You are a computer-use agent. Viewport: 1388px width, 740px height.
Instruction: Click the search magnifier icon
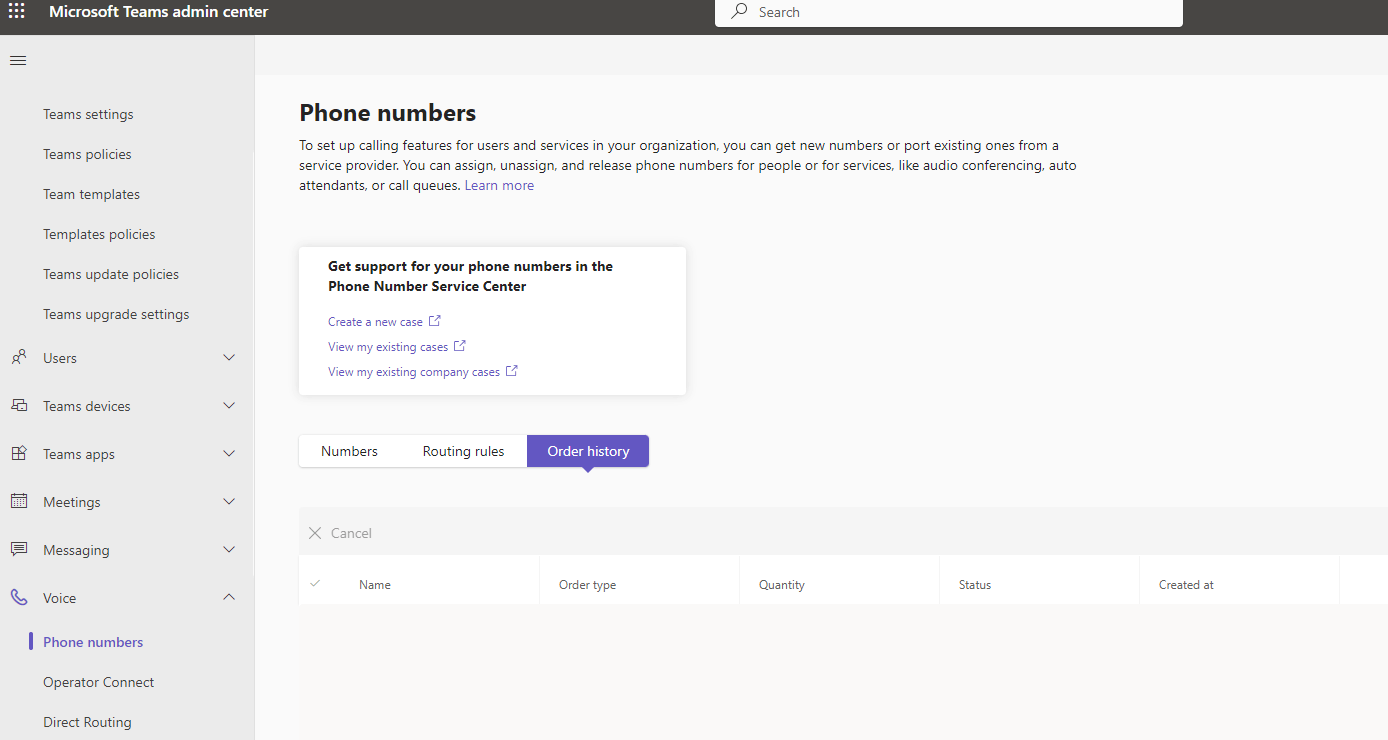click(737, 12)
